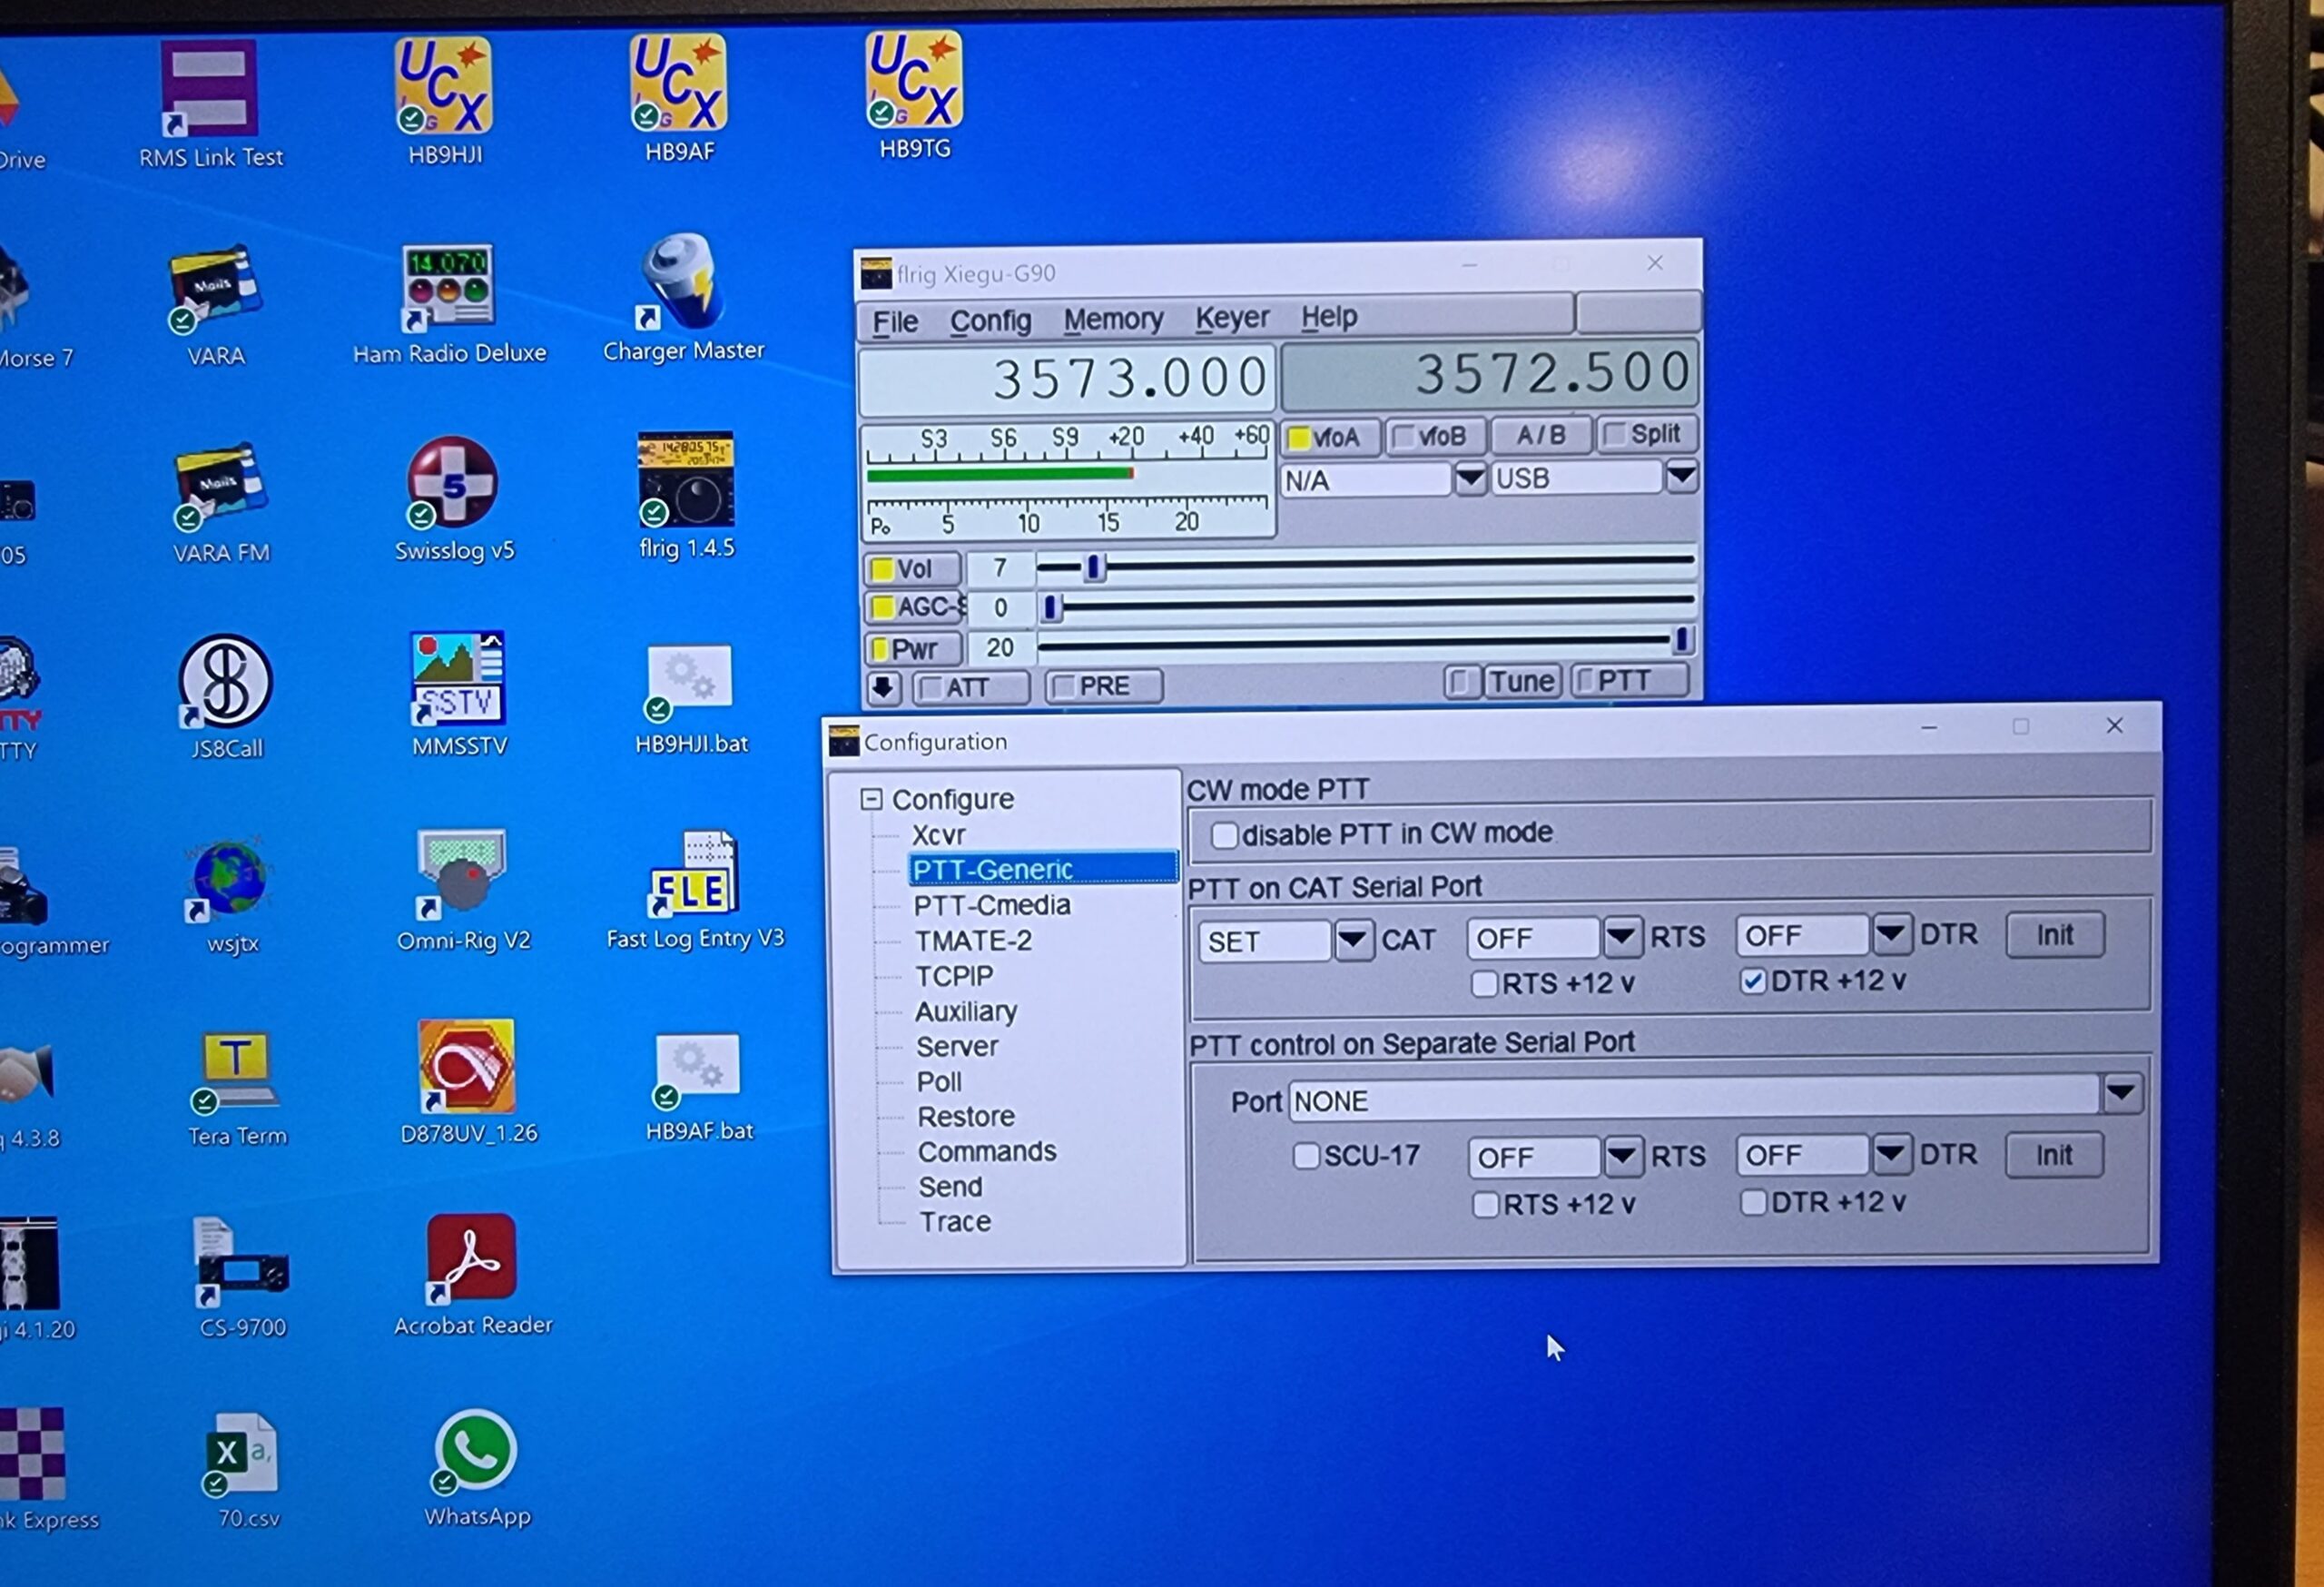Click the down-arrow icon left of ATT
2324x1587 pixels.
pyautogui.click(x=883, y=688)
